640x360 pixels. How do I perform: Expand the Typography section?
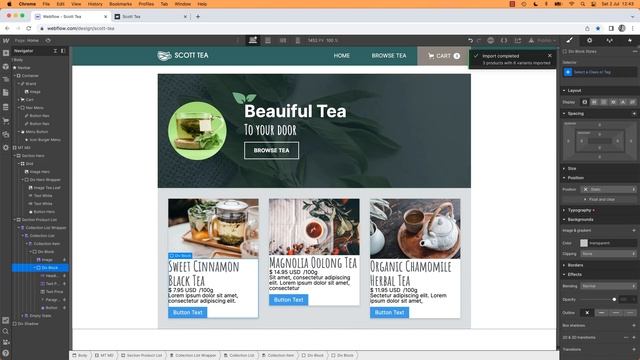(x=578, y=210)
